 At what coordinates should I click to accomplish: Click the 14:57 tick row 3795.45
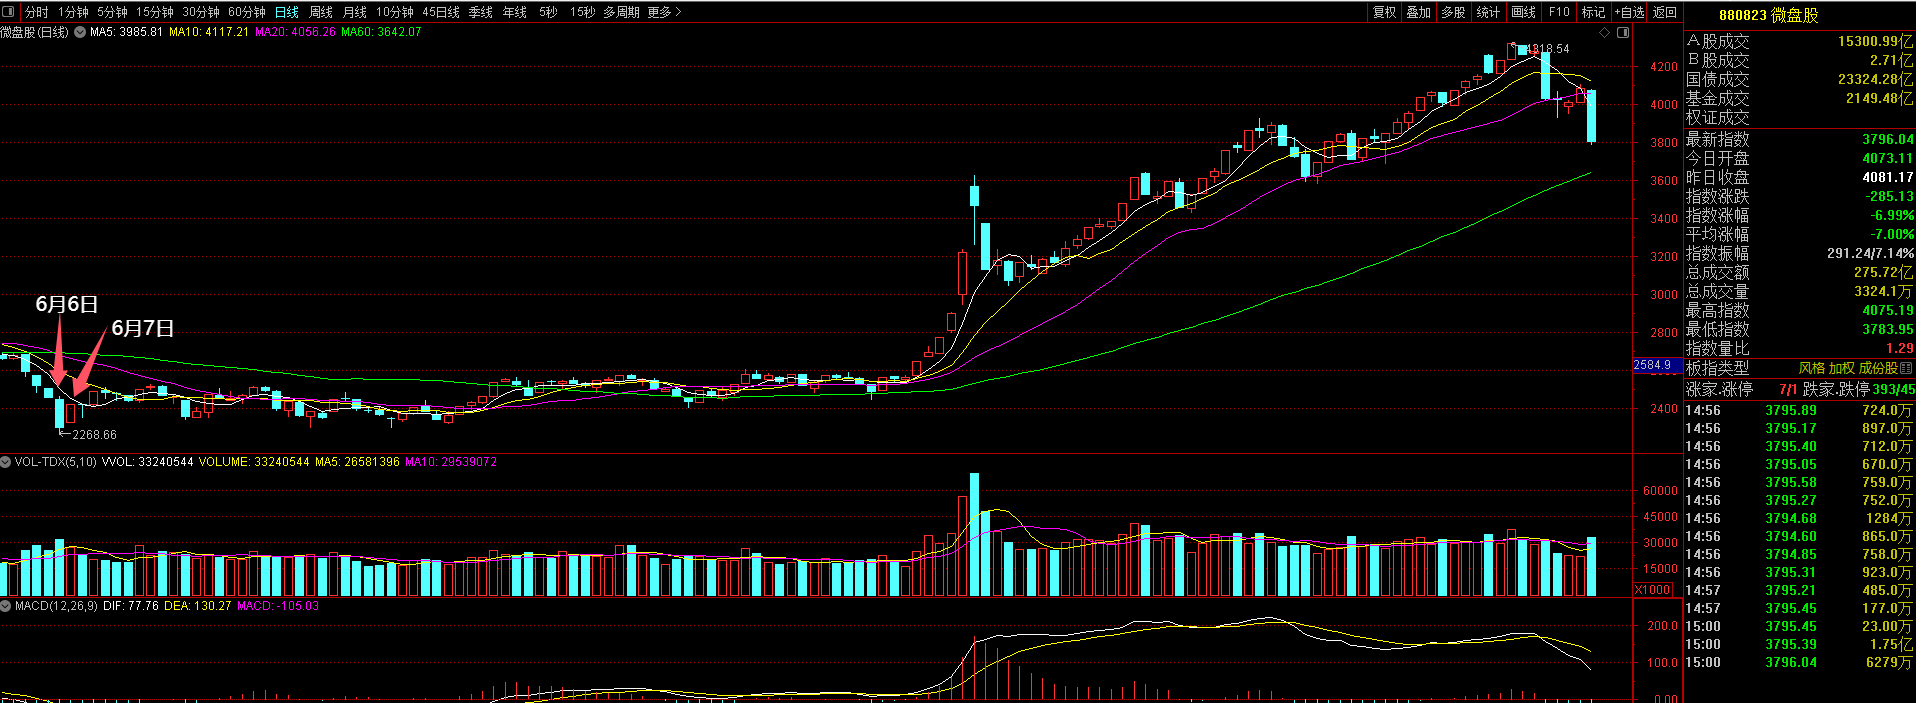click(1800, 608)
